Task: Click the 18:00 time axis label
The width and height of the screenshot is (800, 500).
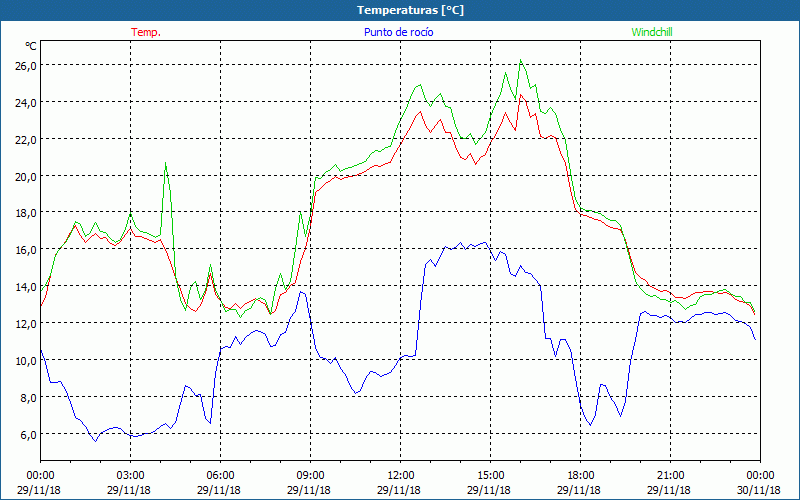Action: [x=581, y=476]
